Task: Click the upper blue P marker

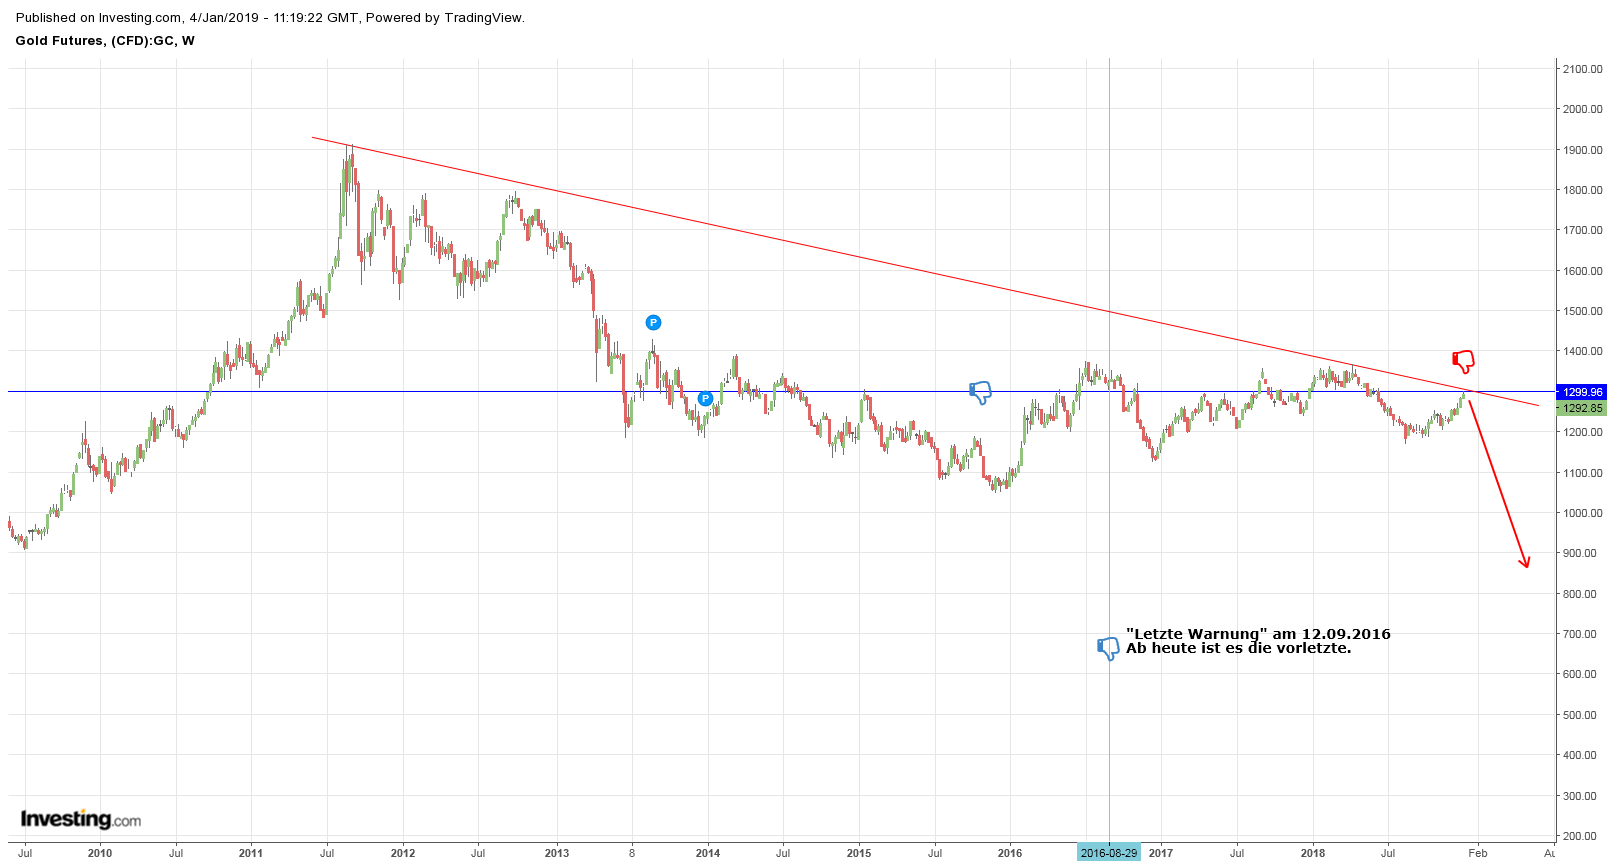Action: coord(653,322)
